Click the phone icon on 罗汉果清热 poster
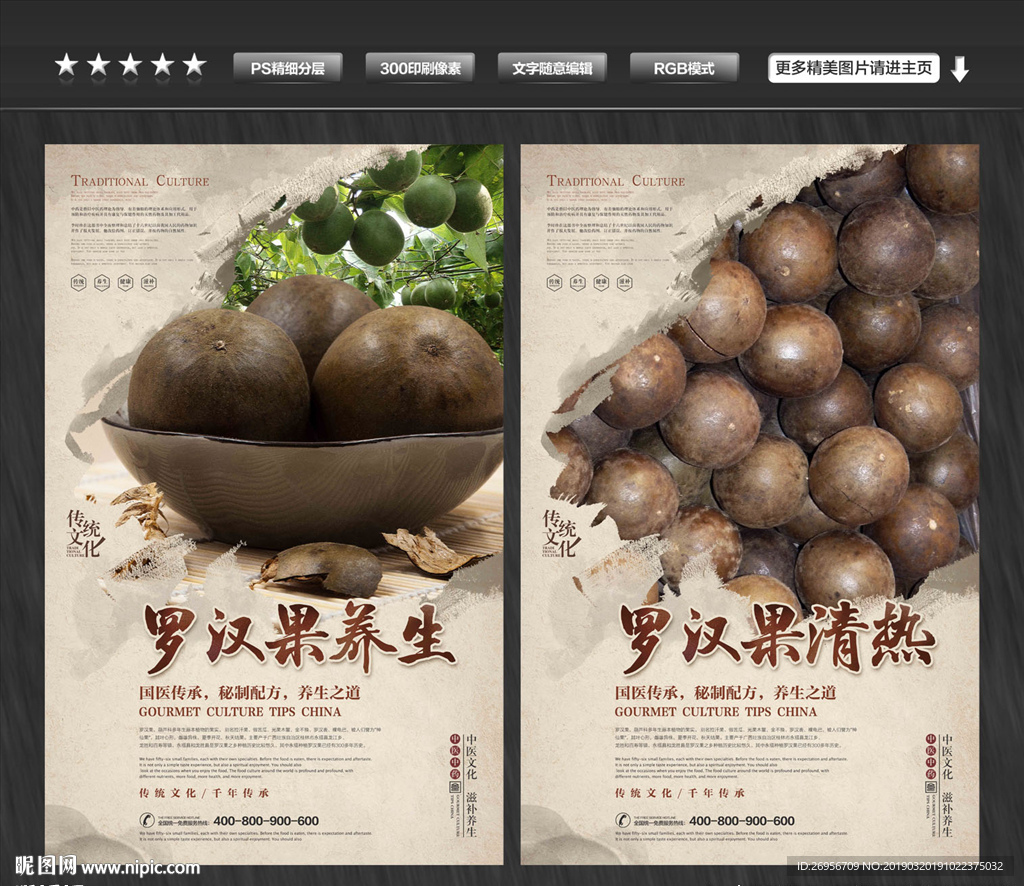This screenshot has width=1024, height=886. 623,820
